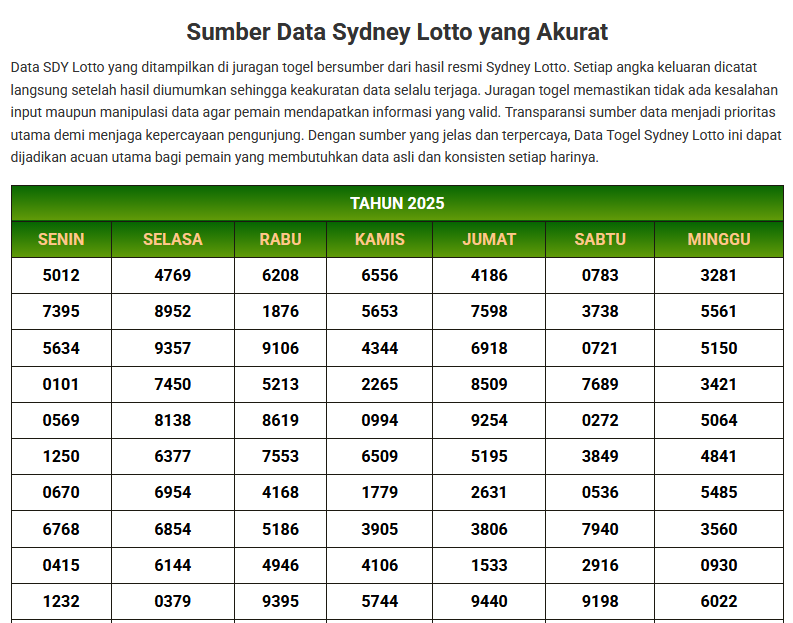Select the SELASA column header
This screenshot has width=793, height=623.
[x=173, y=239]
